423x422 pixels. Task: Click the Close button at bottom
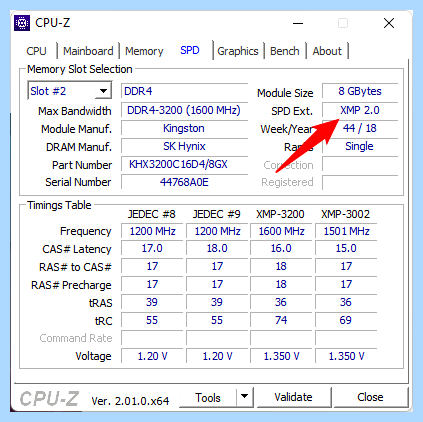coord(370,397)
